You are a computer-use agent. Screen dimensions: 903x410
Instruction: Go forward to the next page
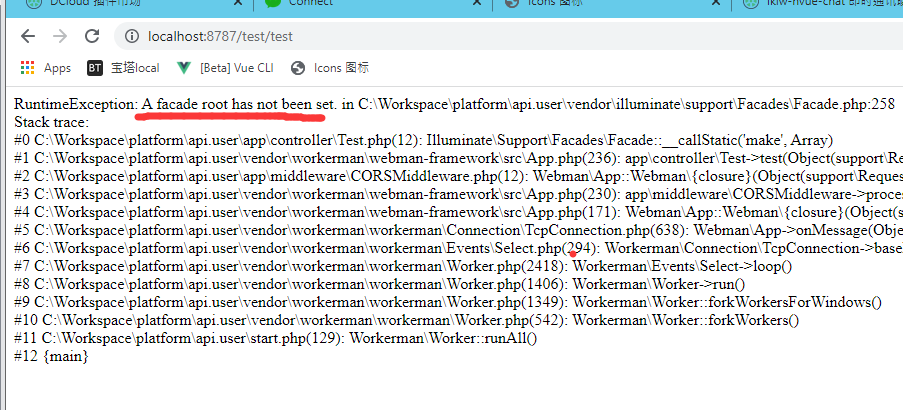point(59,36)
